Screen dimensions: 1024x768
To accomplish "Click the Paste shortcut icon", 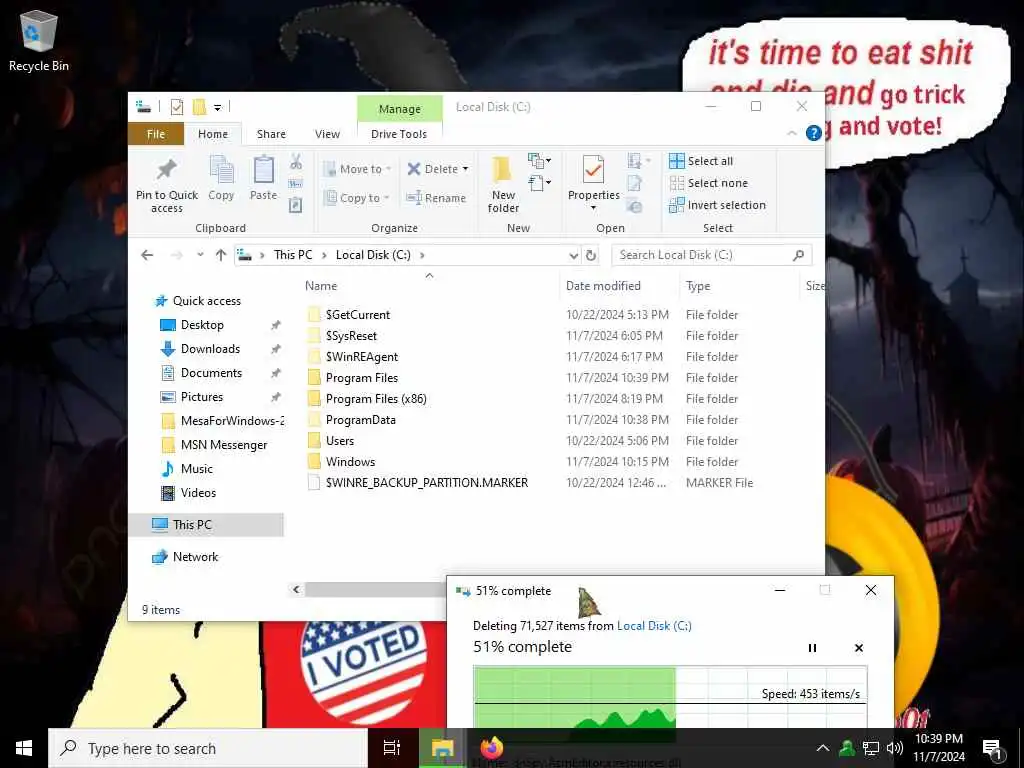I will pyautogui.click(x=296, y=205).
